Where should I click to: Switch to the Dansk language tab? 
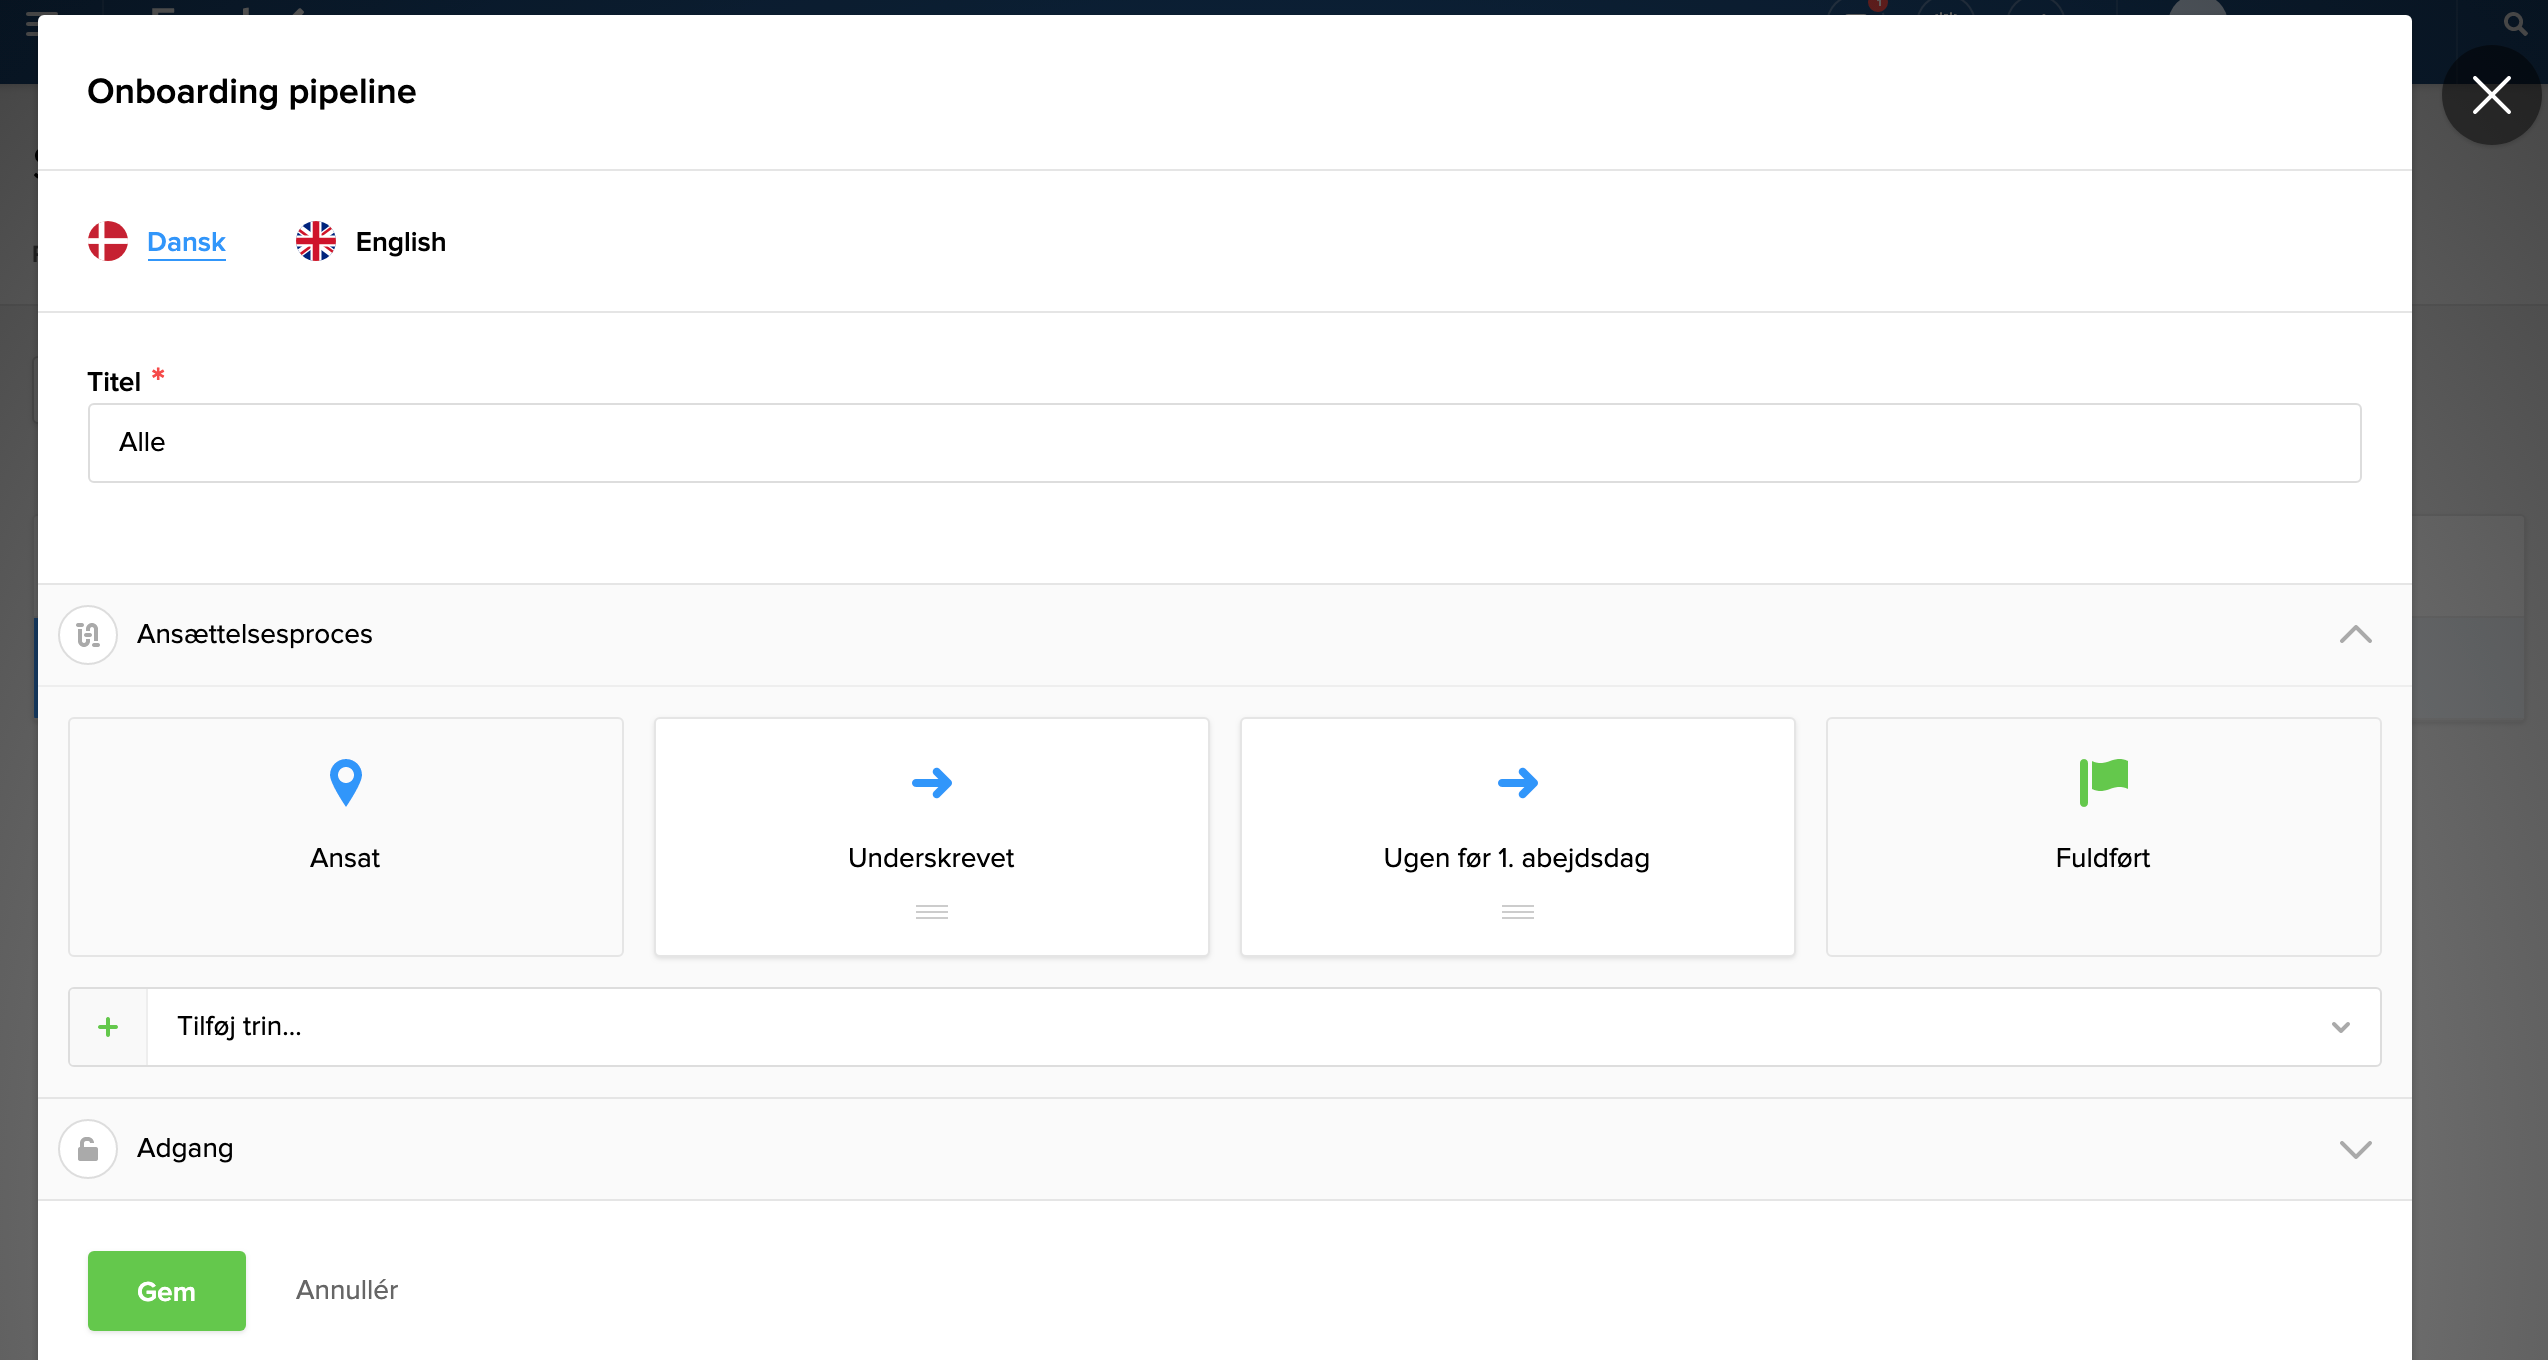[186, 242]
